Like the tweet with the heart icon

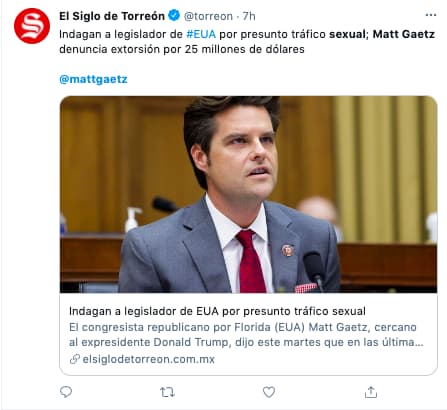(269, 392)
